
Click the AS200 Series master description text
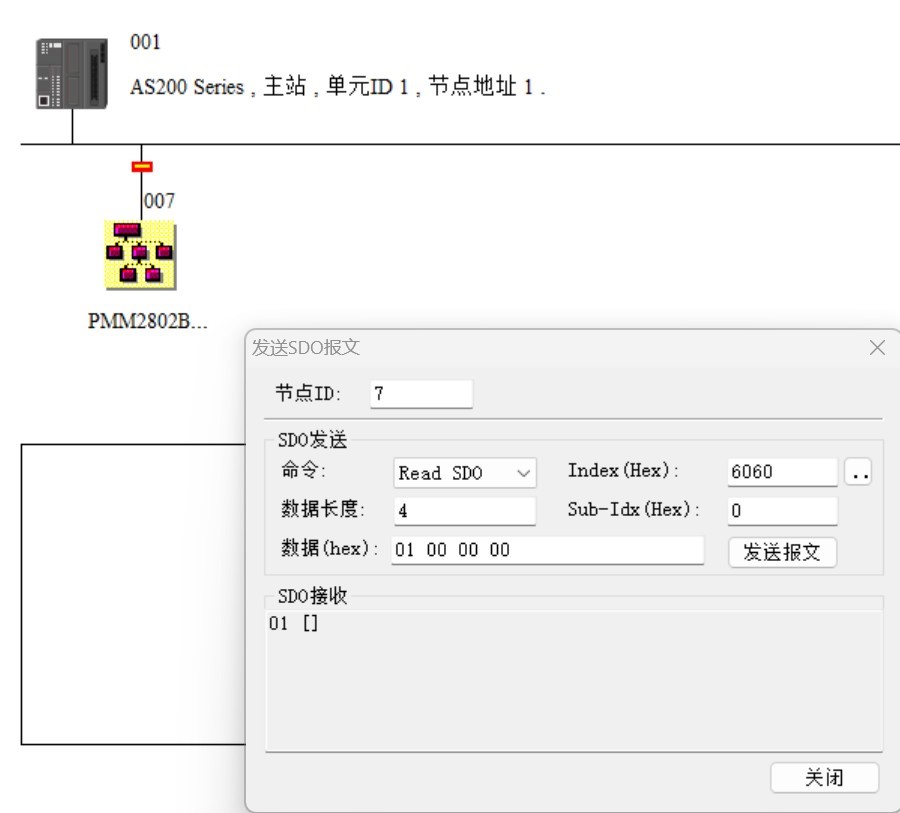point(338,87)
